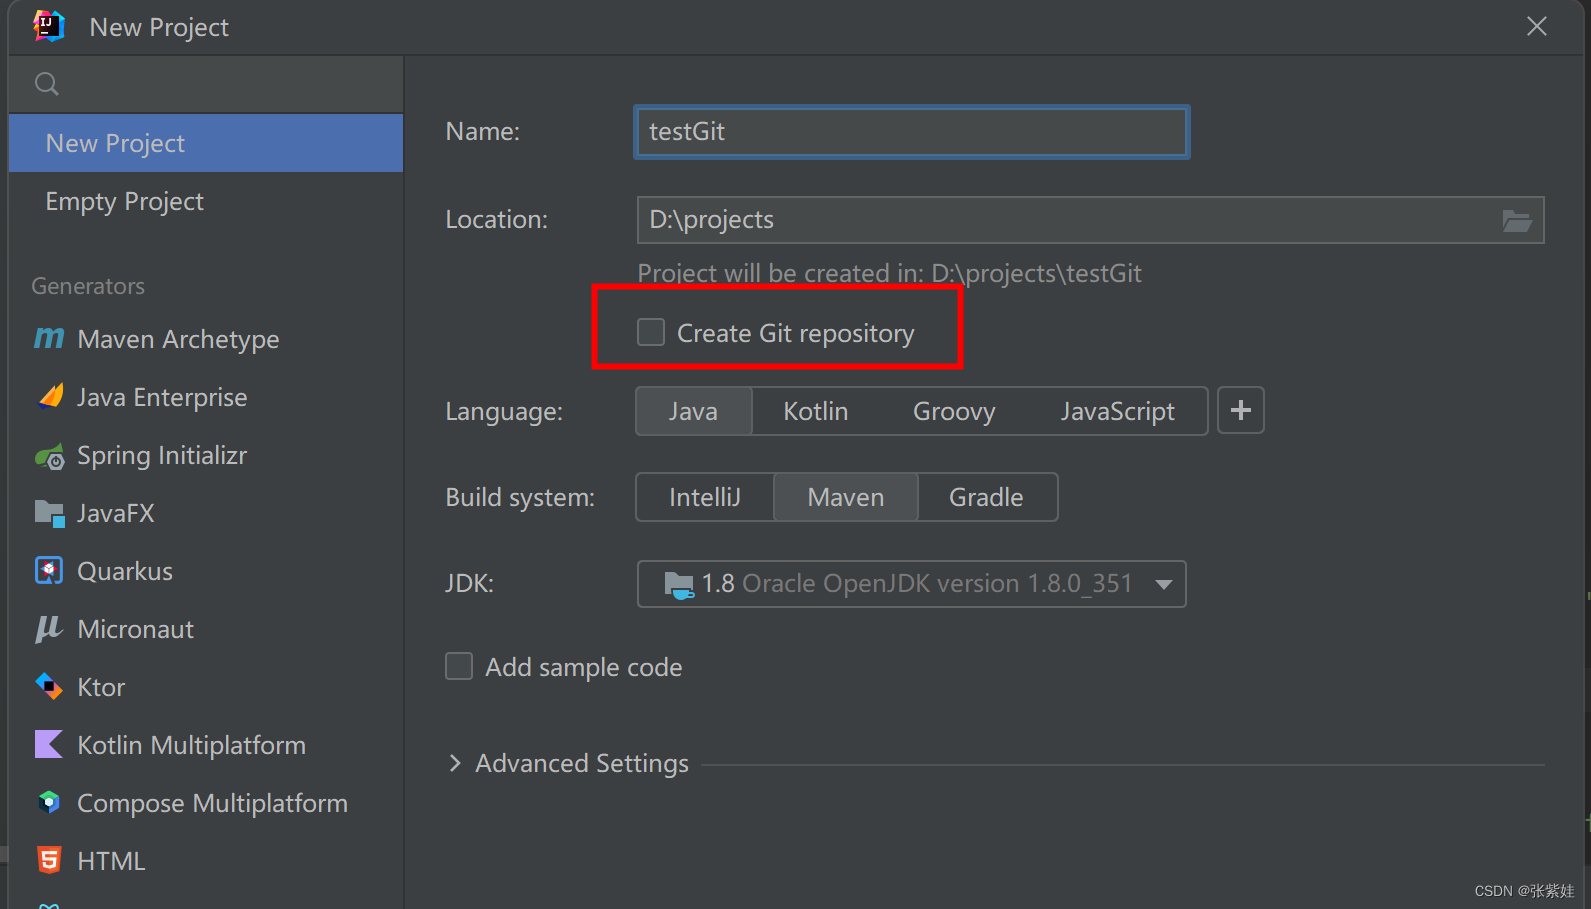Image resolution: width=1591 pixels, height=909 pixels.
Task: Add another language with plus button
Action: pos(1241,411)
